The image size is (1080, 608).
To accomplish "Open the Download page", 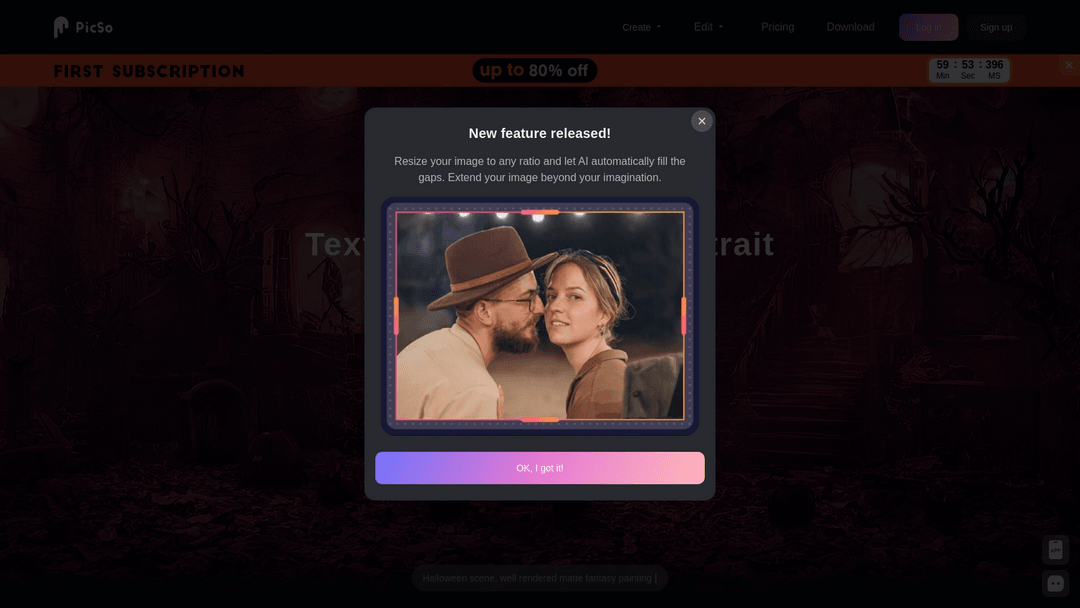I will pos(850,27).
